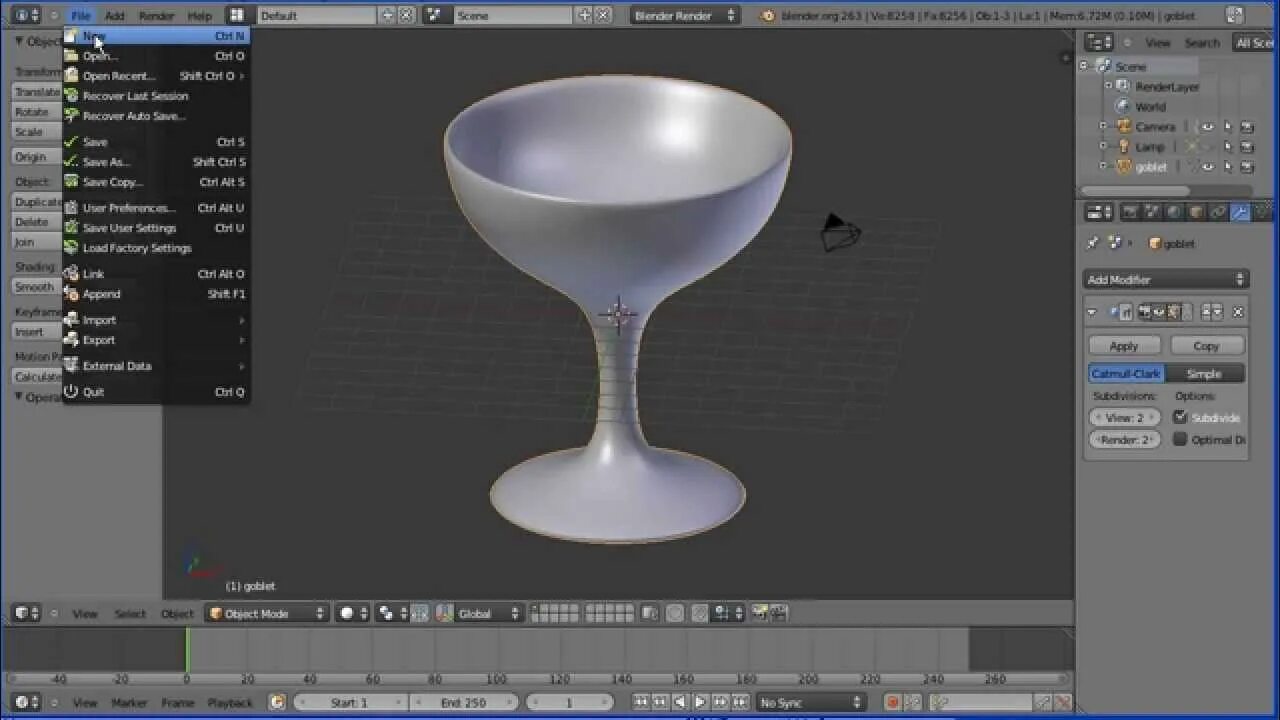Click the View: 2 subdivisions slider
This screenshot has width=1280, height=720.
pos(1125,418)
